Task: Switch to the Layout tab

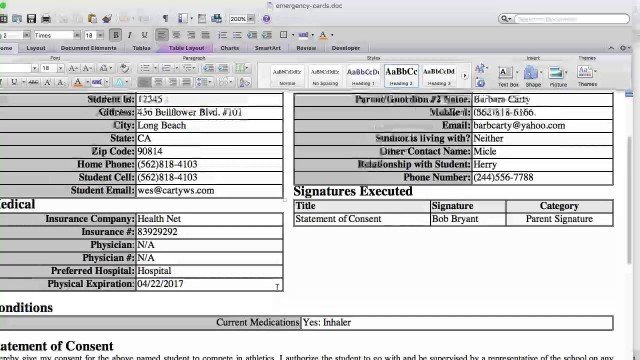Action: coord(36,48)
